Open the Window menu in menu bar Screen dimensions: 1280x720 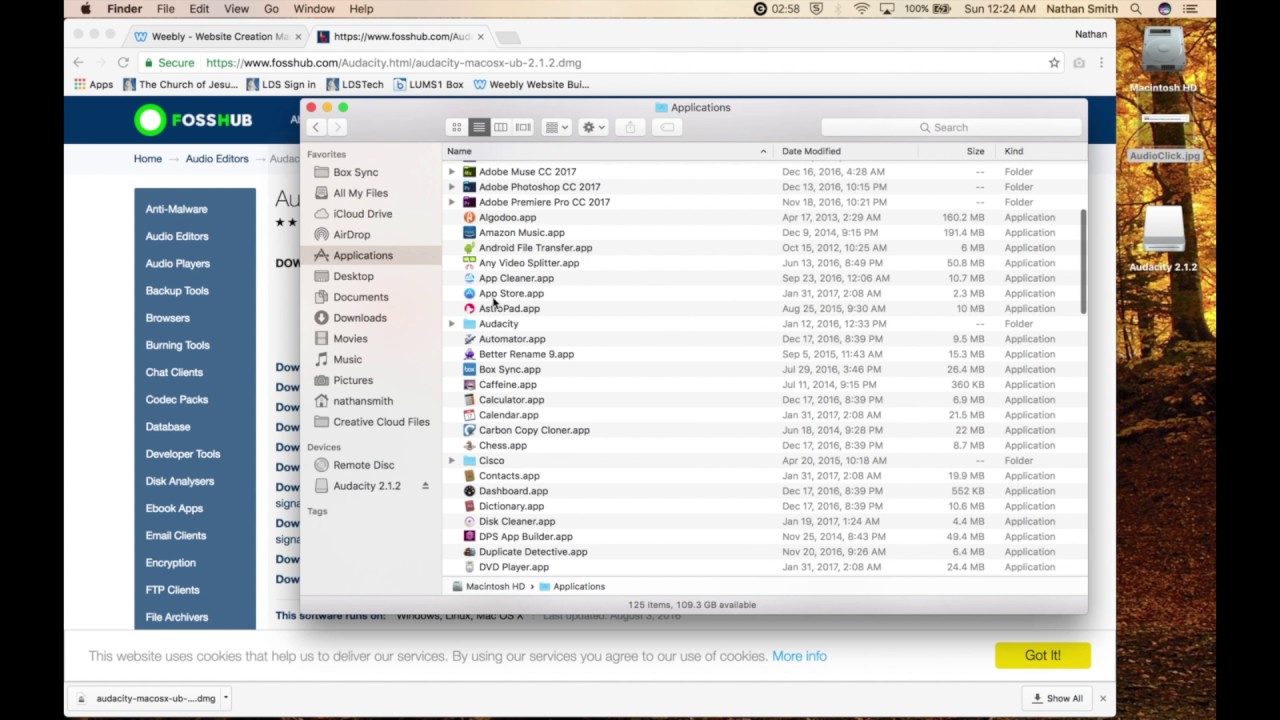coord(314,9)
